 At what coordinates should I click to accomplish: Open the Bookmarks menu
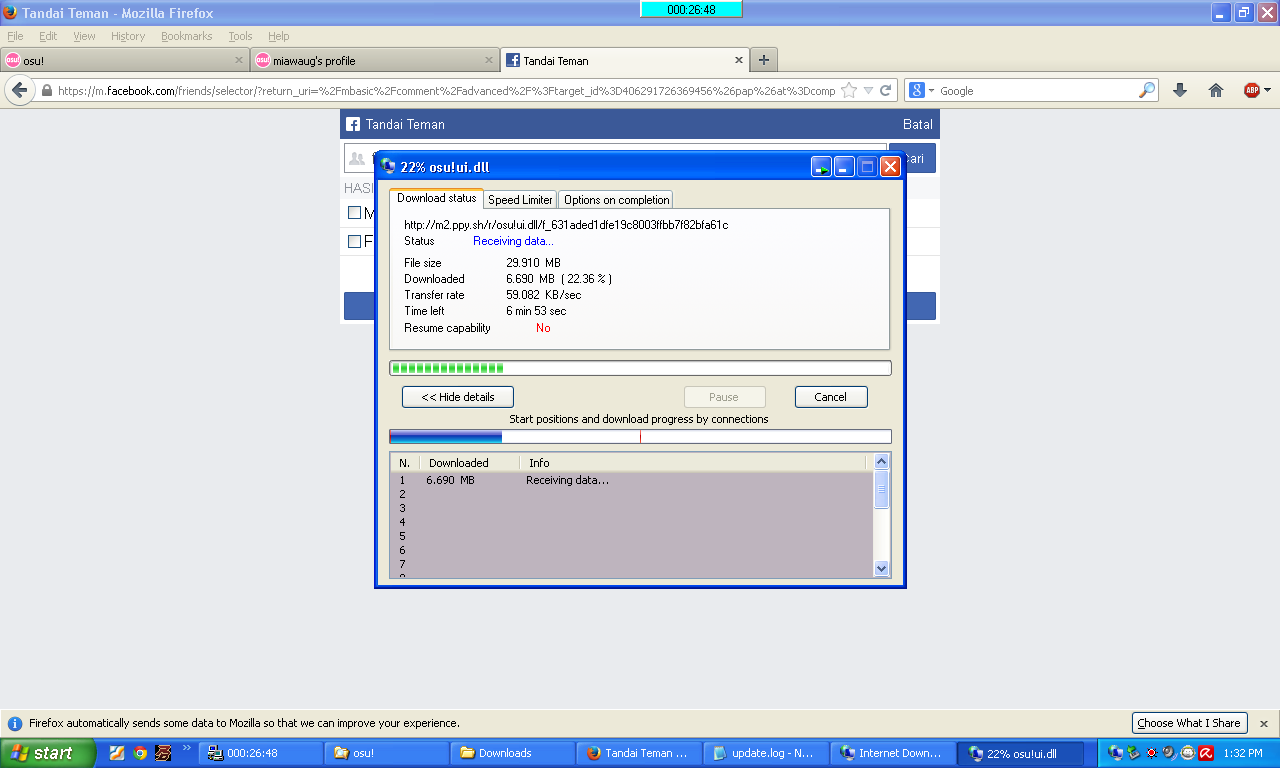tap(187, 36)
